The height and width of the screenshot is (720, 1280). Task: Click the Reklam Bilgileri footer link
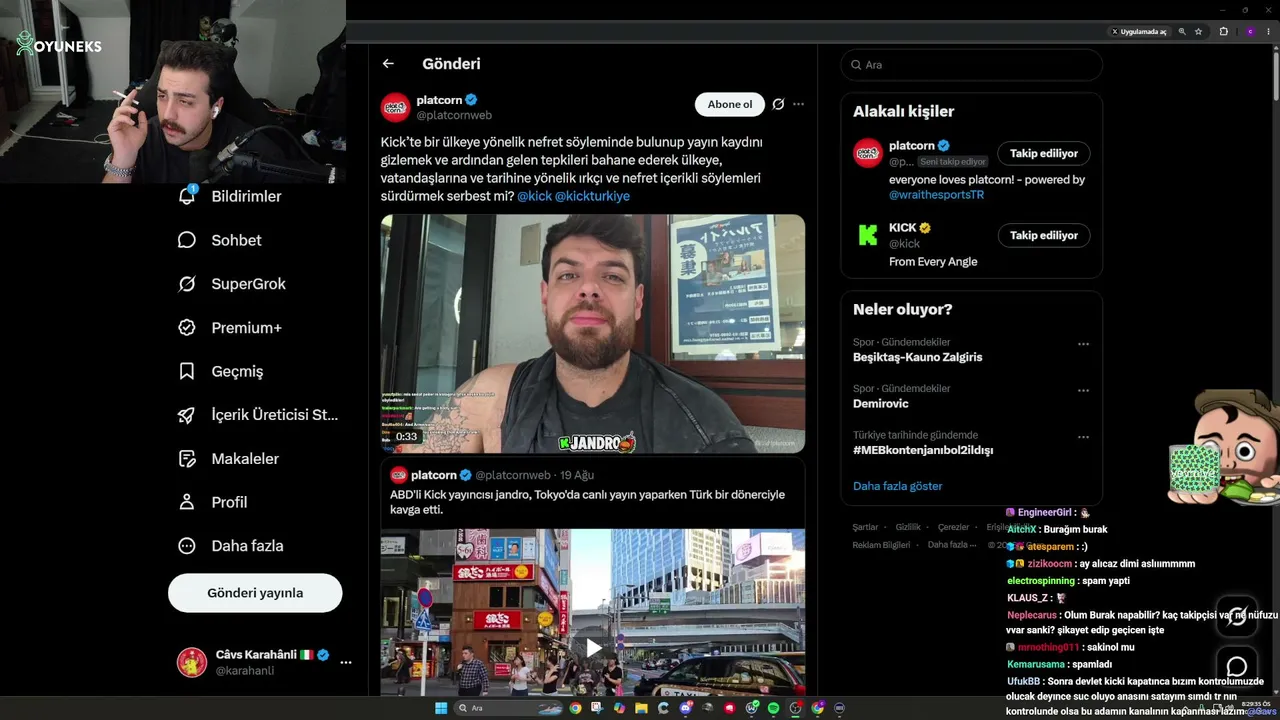[881, 545]
